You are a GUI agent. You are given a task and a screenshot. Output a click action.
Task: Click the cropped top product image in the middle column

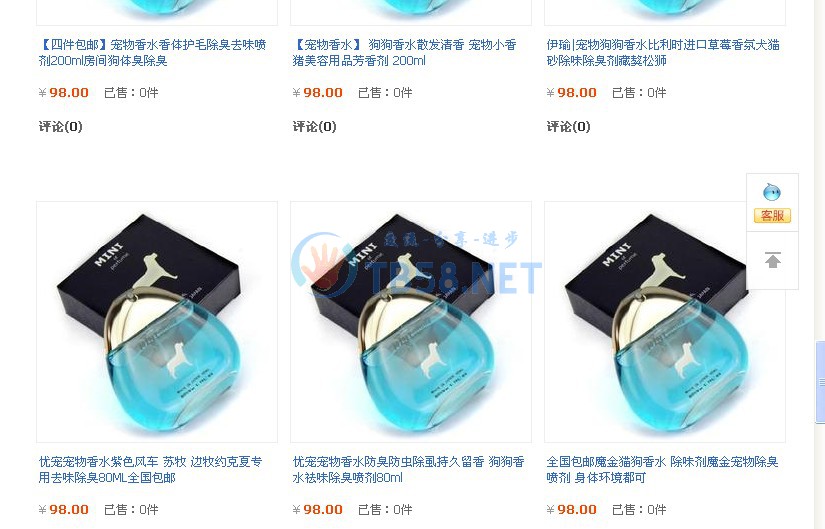(x=411, y=12)
